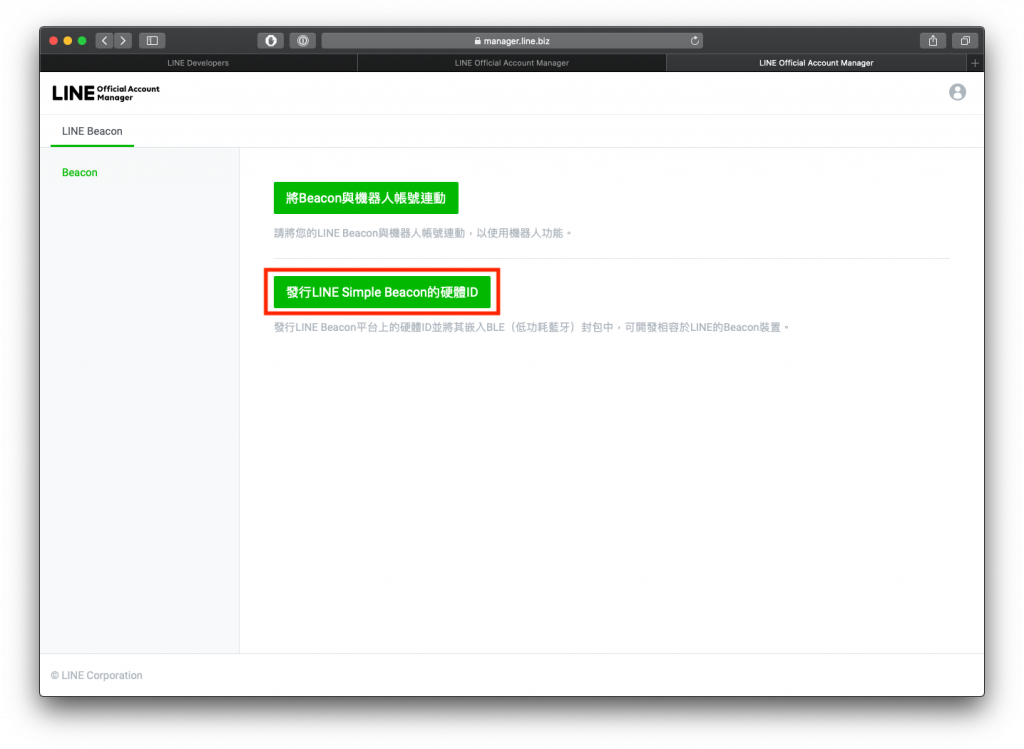This screenshot has width=1024, height=749.
Task: Select the LINE Beacon page tab
Action: [x=92, y=131]
